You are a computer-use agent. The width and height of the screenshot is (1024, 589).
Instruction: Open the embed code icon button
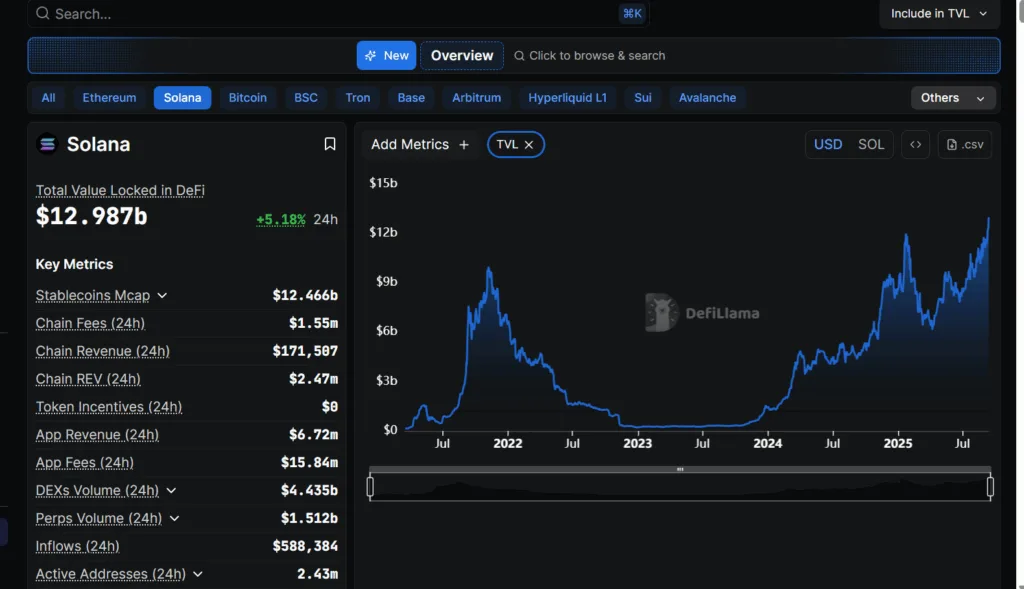pyautogui.click(x=916, y=144)
